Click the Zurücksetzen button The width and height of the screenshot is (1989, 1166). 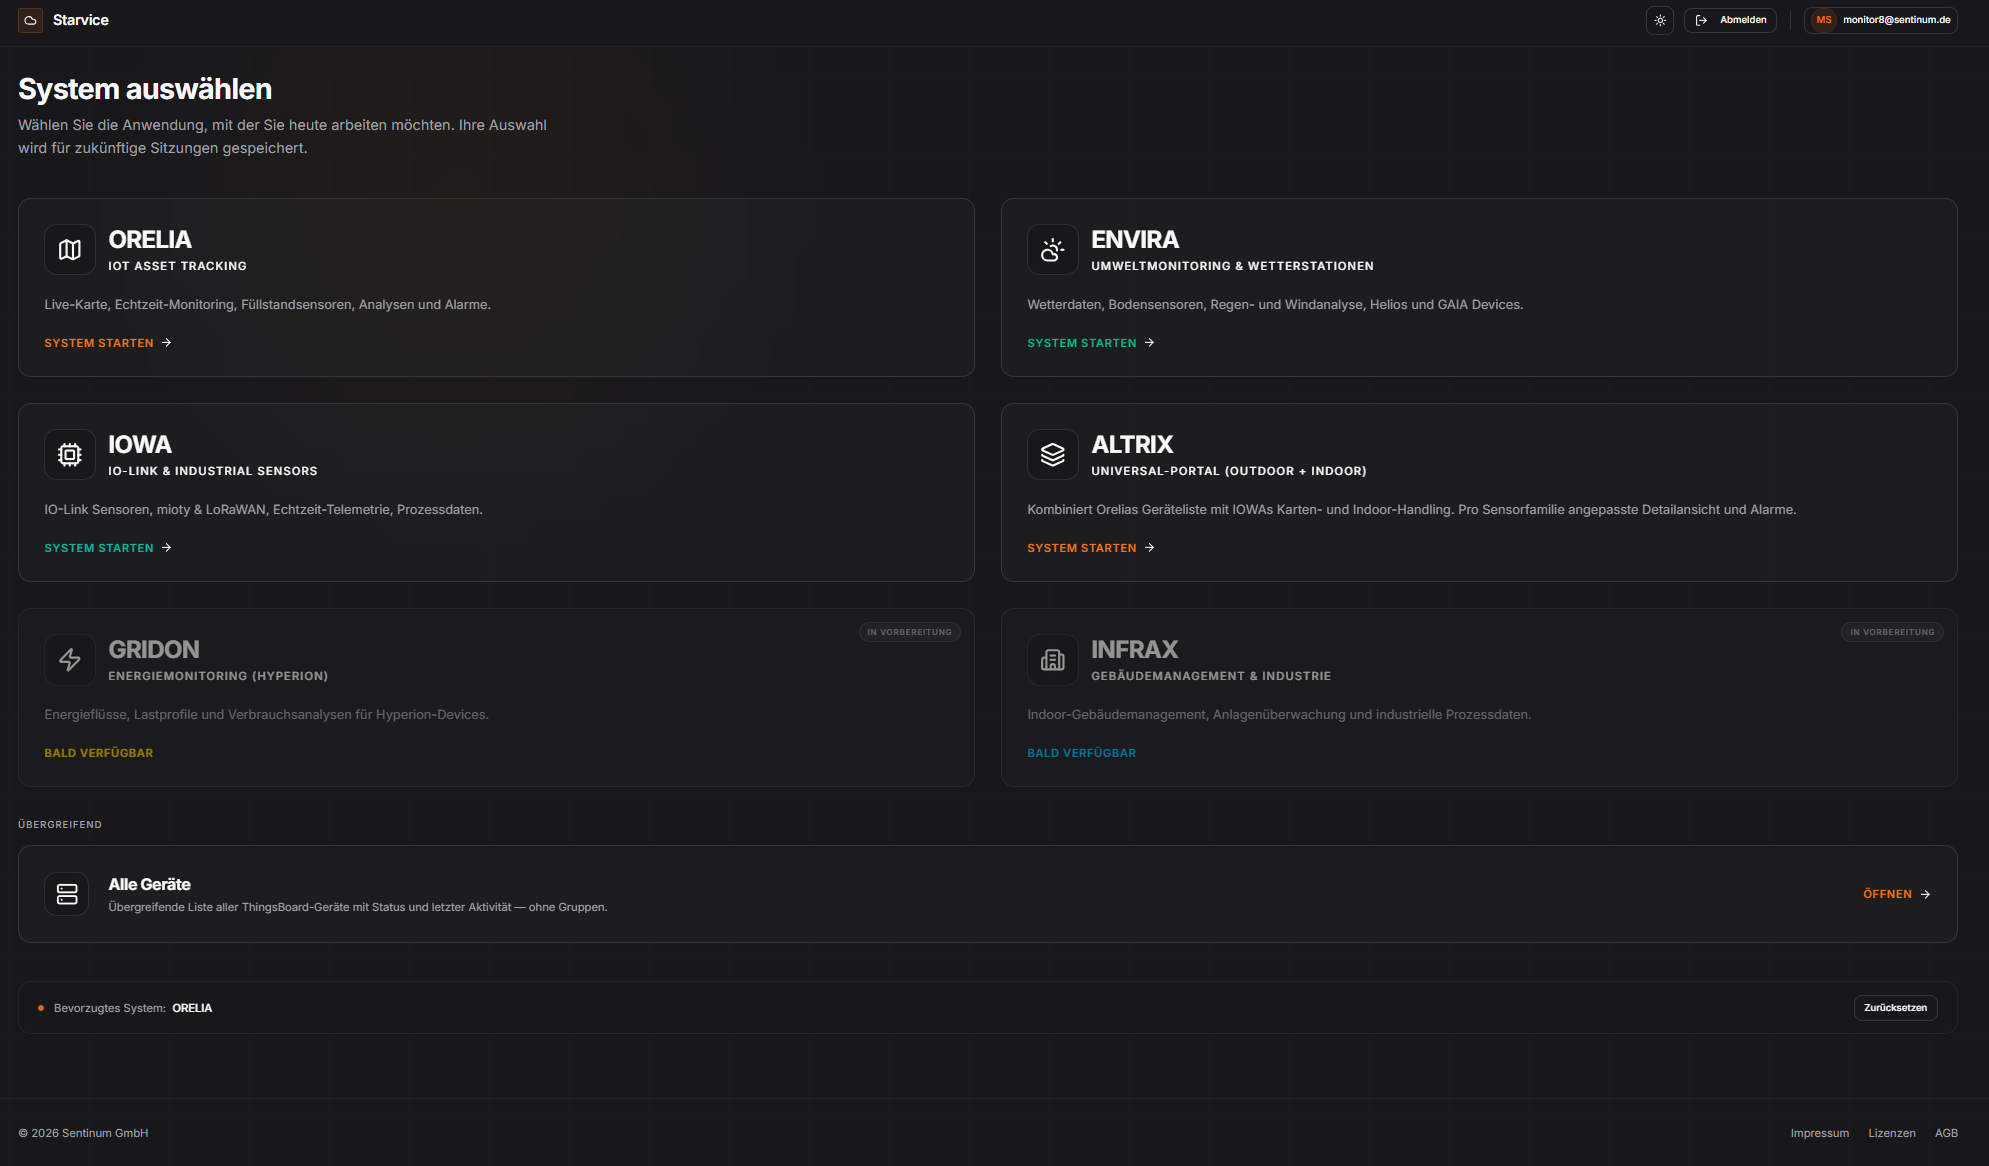(1895, 1008)
